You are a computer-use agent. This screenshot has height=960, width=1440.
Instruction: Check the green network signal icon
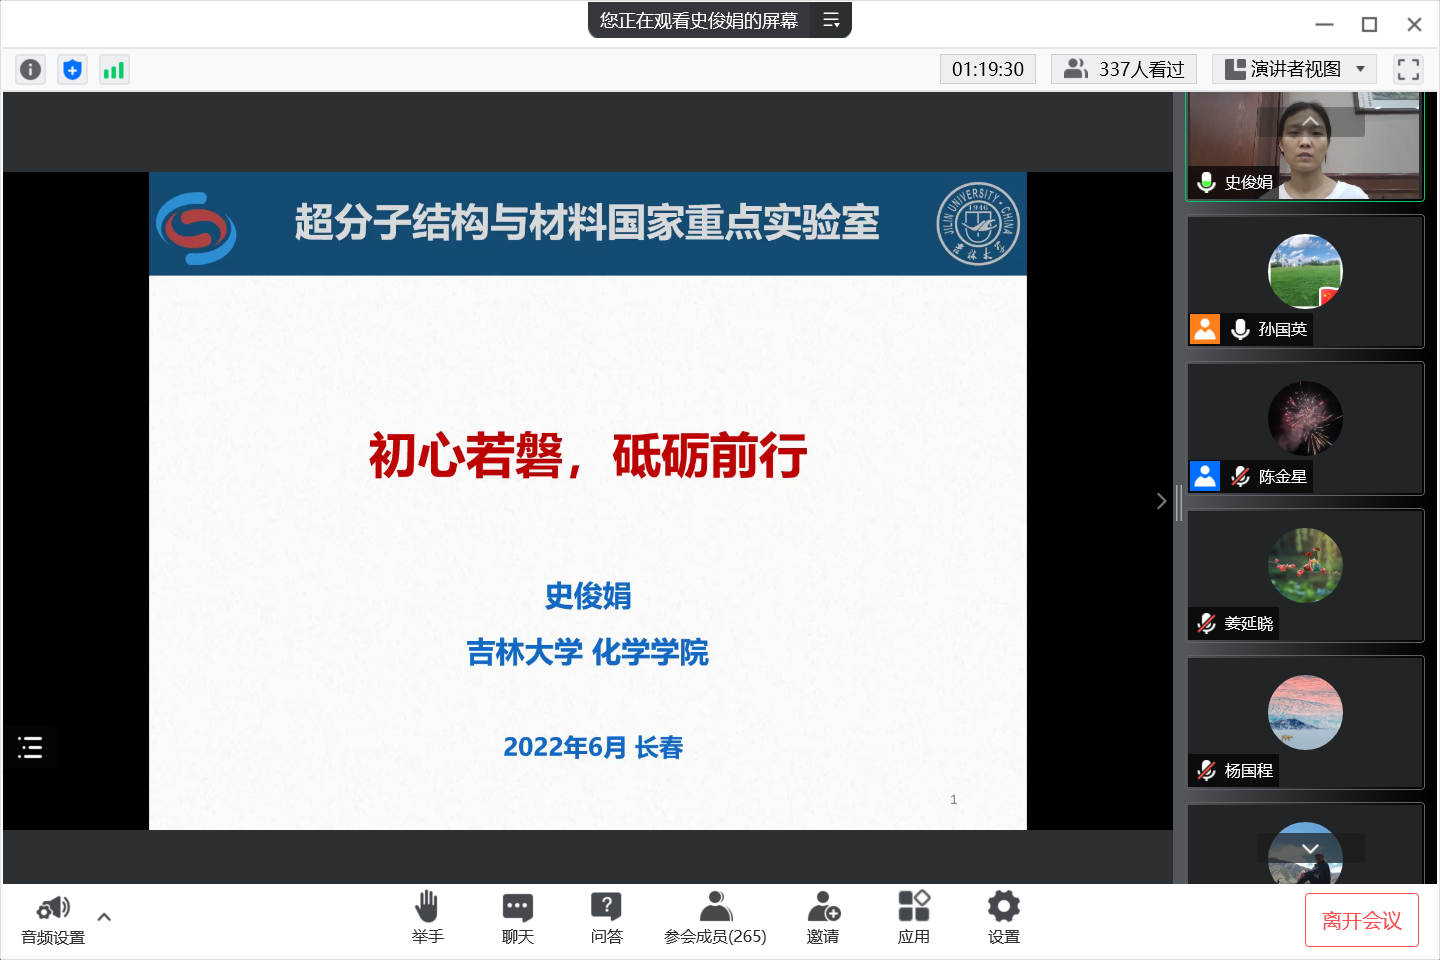(114, 69)
